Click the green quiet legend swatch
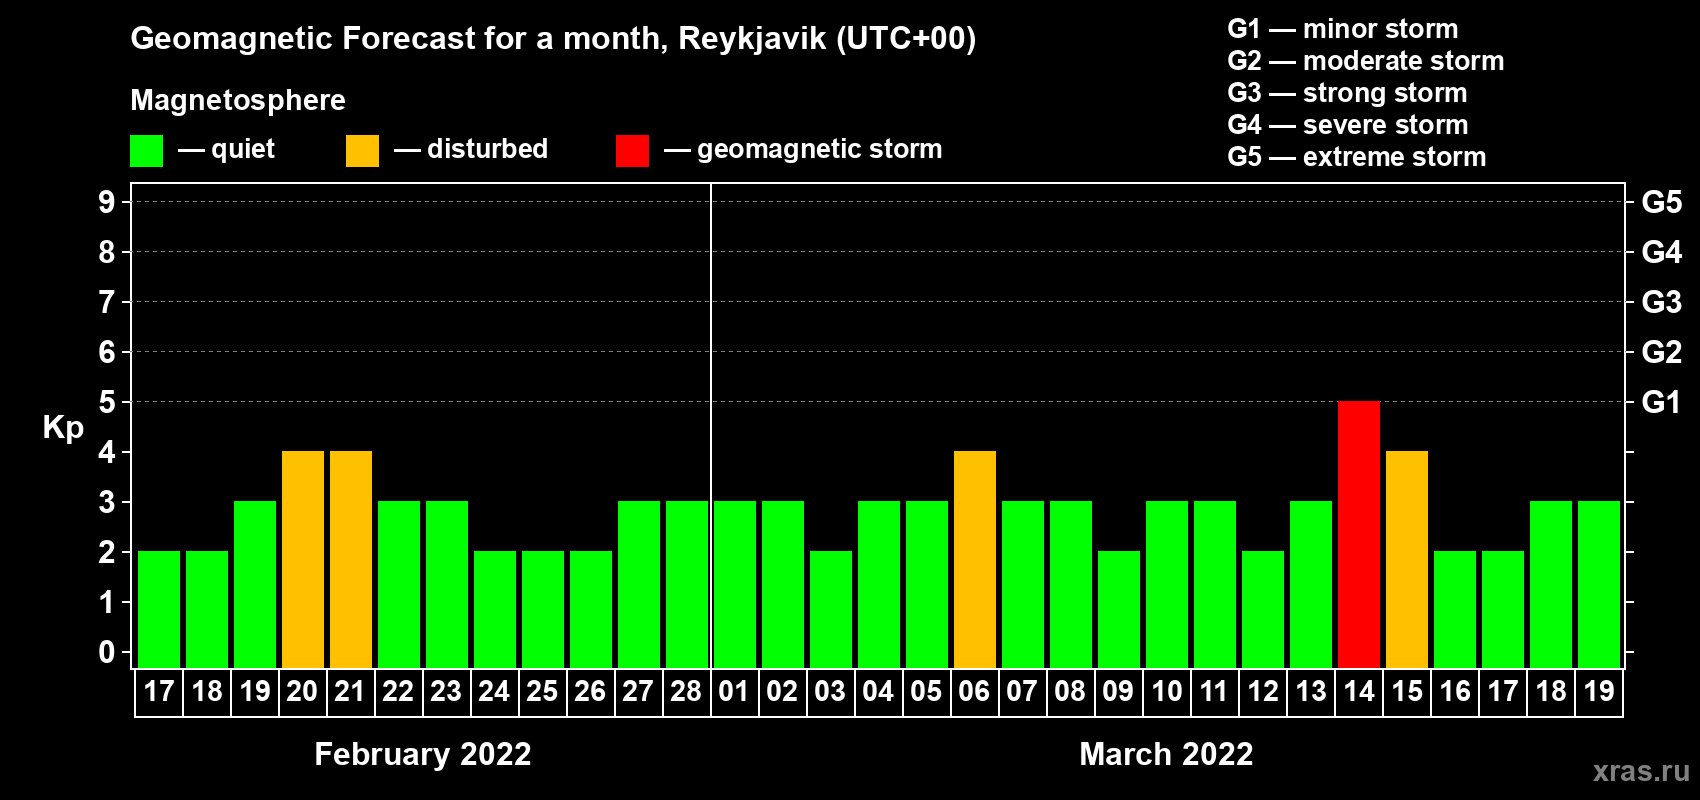Image resolution: width=1700 pixels, height=800 pixels. coord(146,151)
